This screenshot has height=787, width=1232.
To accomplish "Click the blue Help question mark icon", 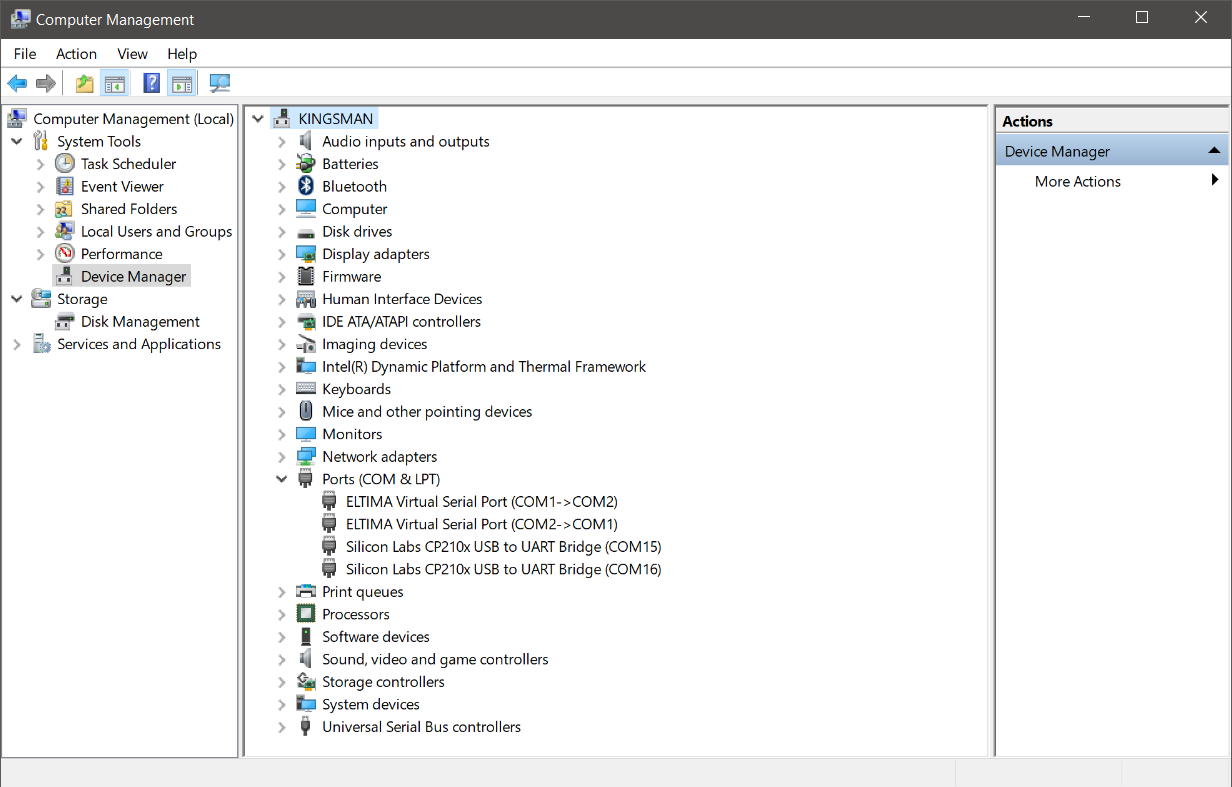I will 151,83.
